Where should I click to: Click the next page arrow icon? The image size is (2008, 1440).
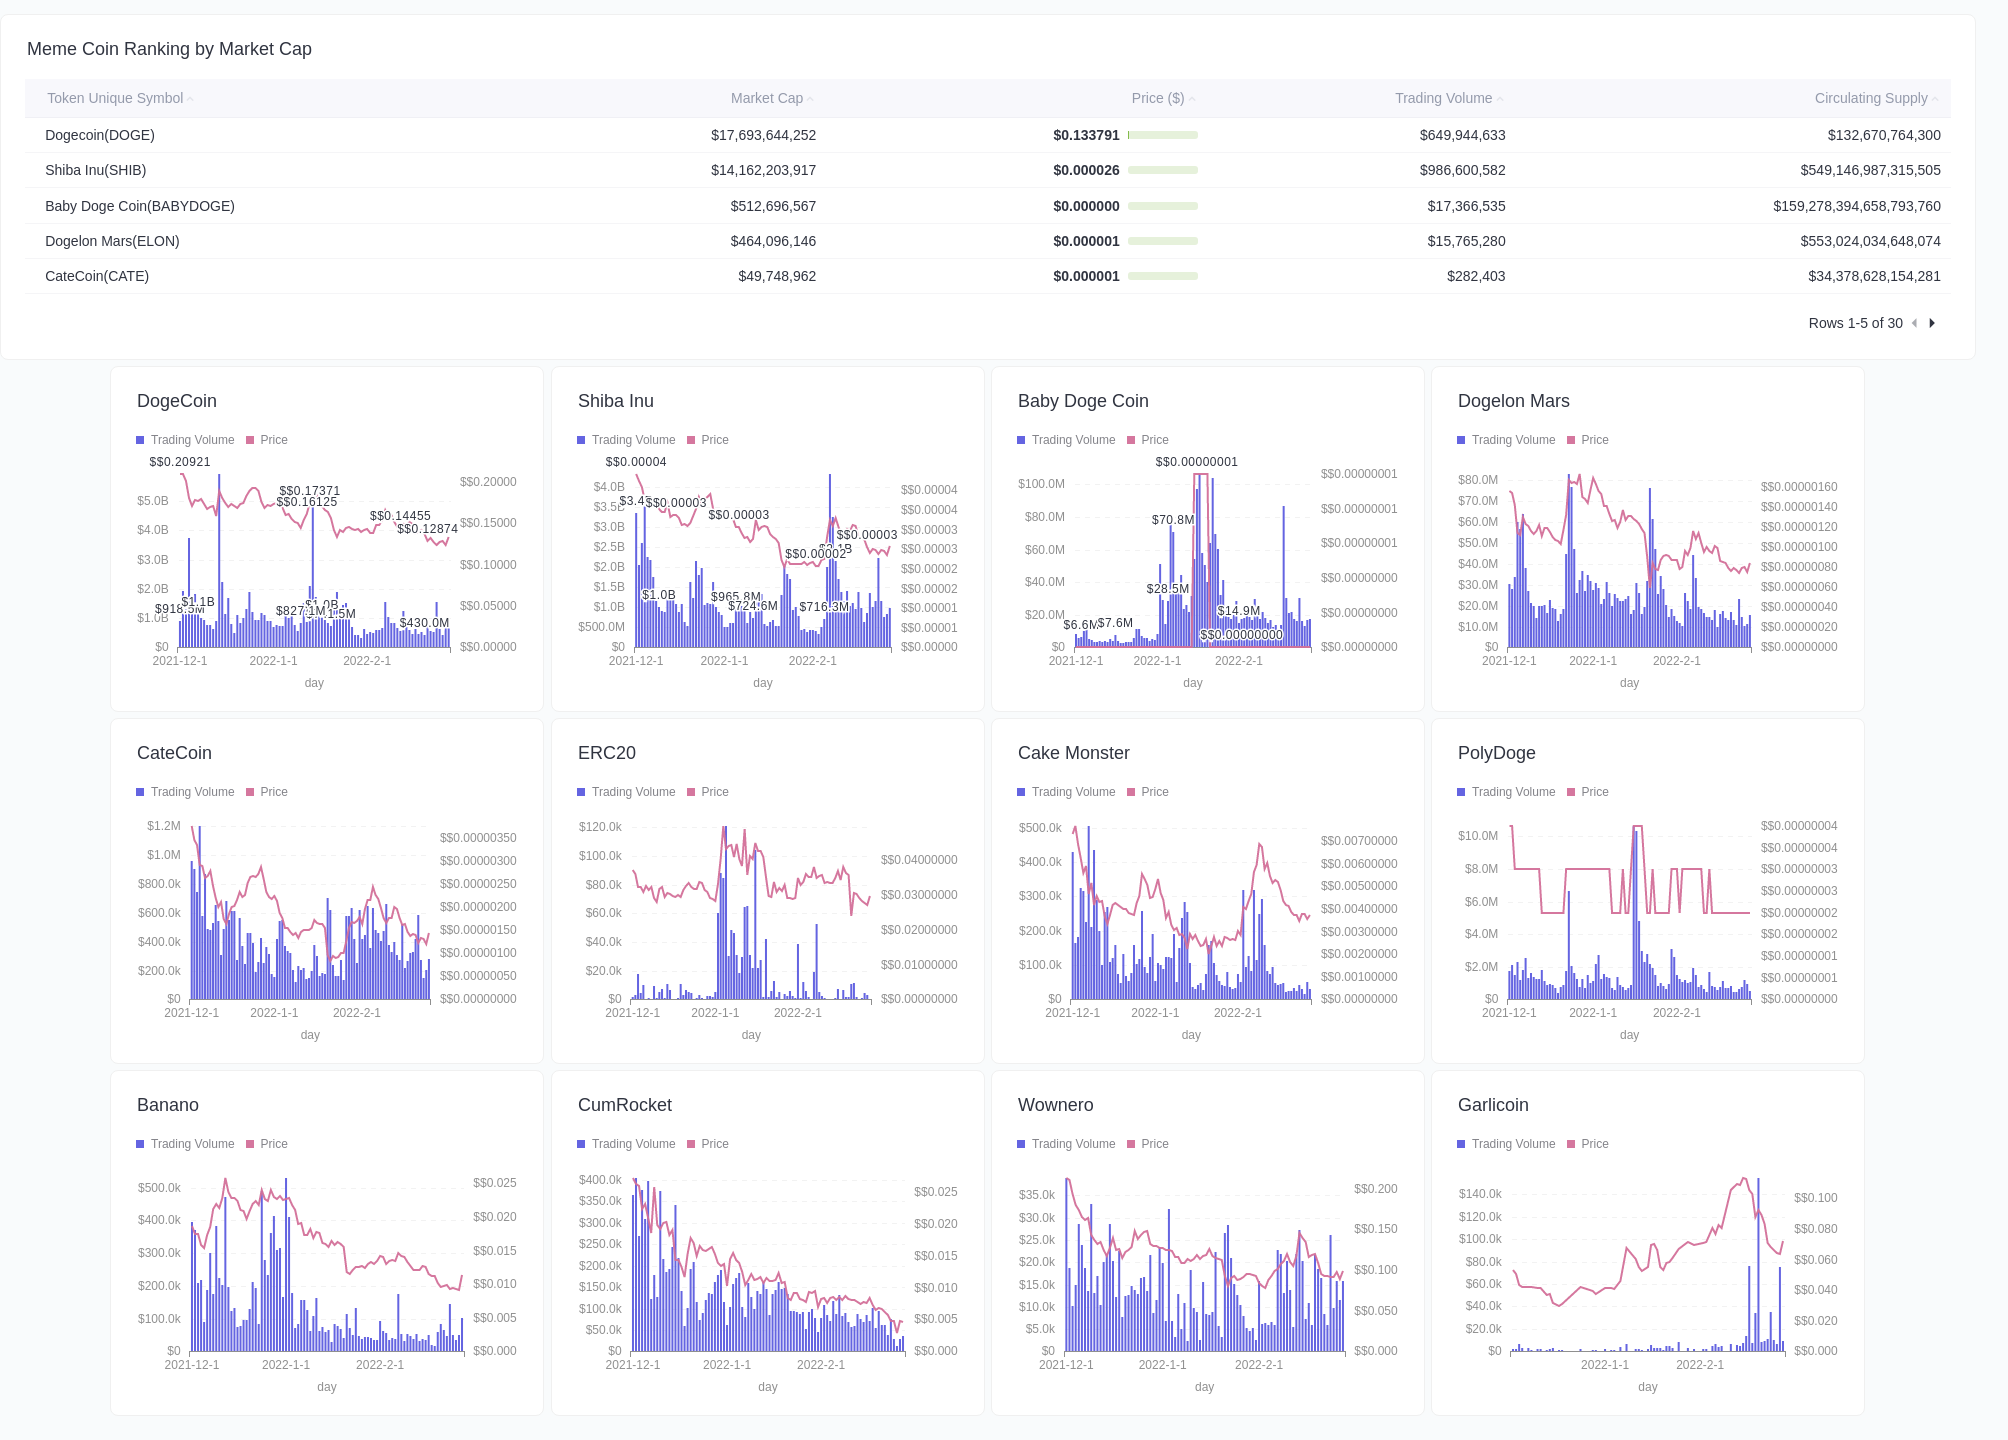[1933, 323]
